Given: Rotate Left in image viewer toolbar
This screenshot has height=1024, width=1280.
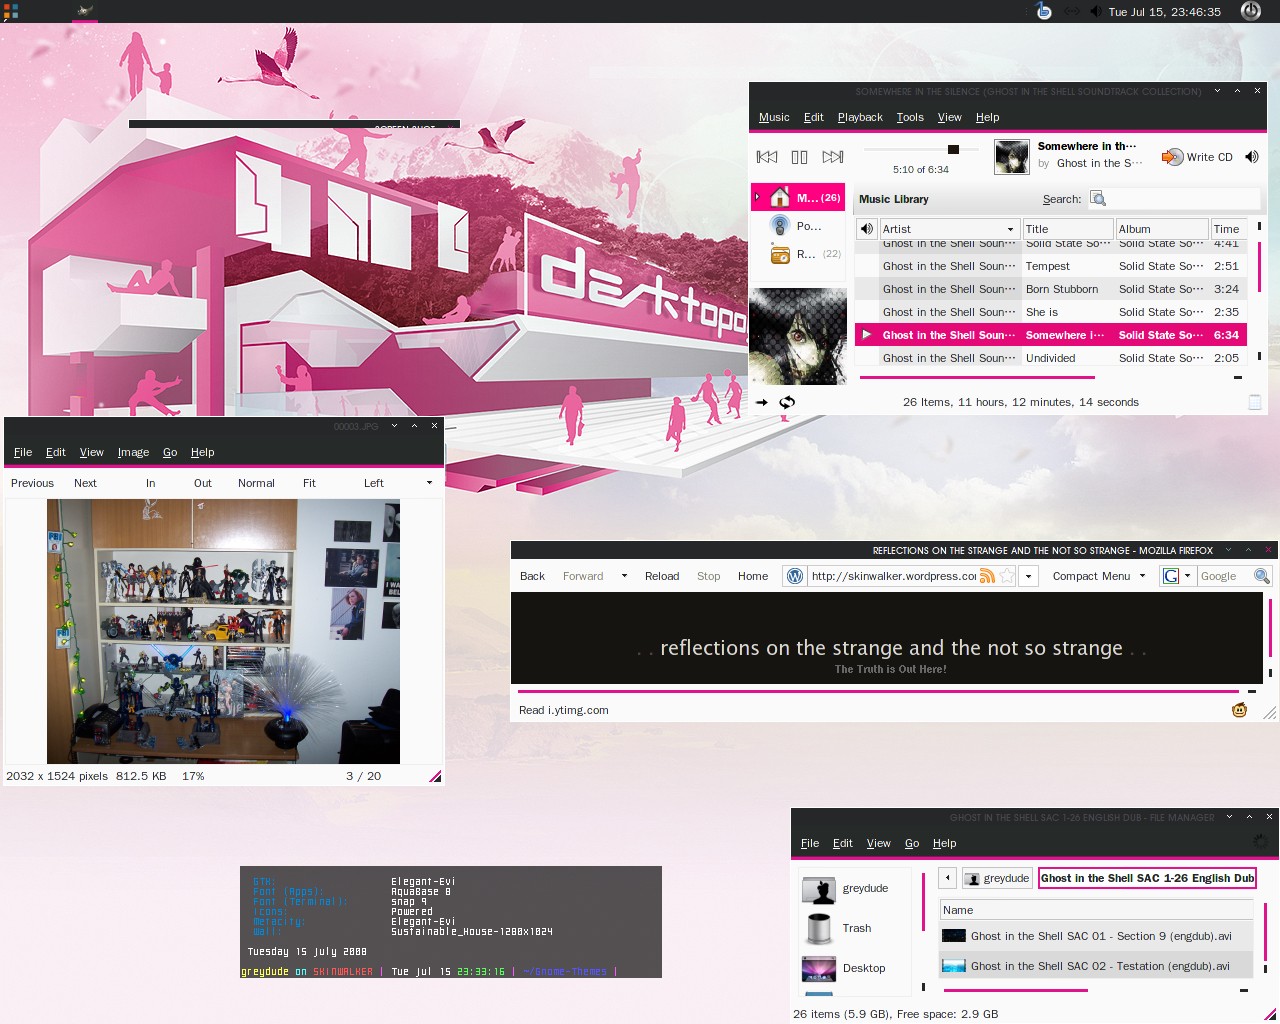Looking at the screenshot, I should [x=373, y=483].
